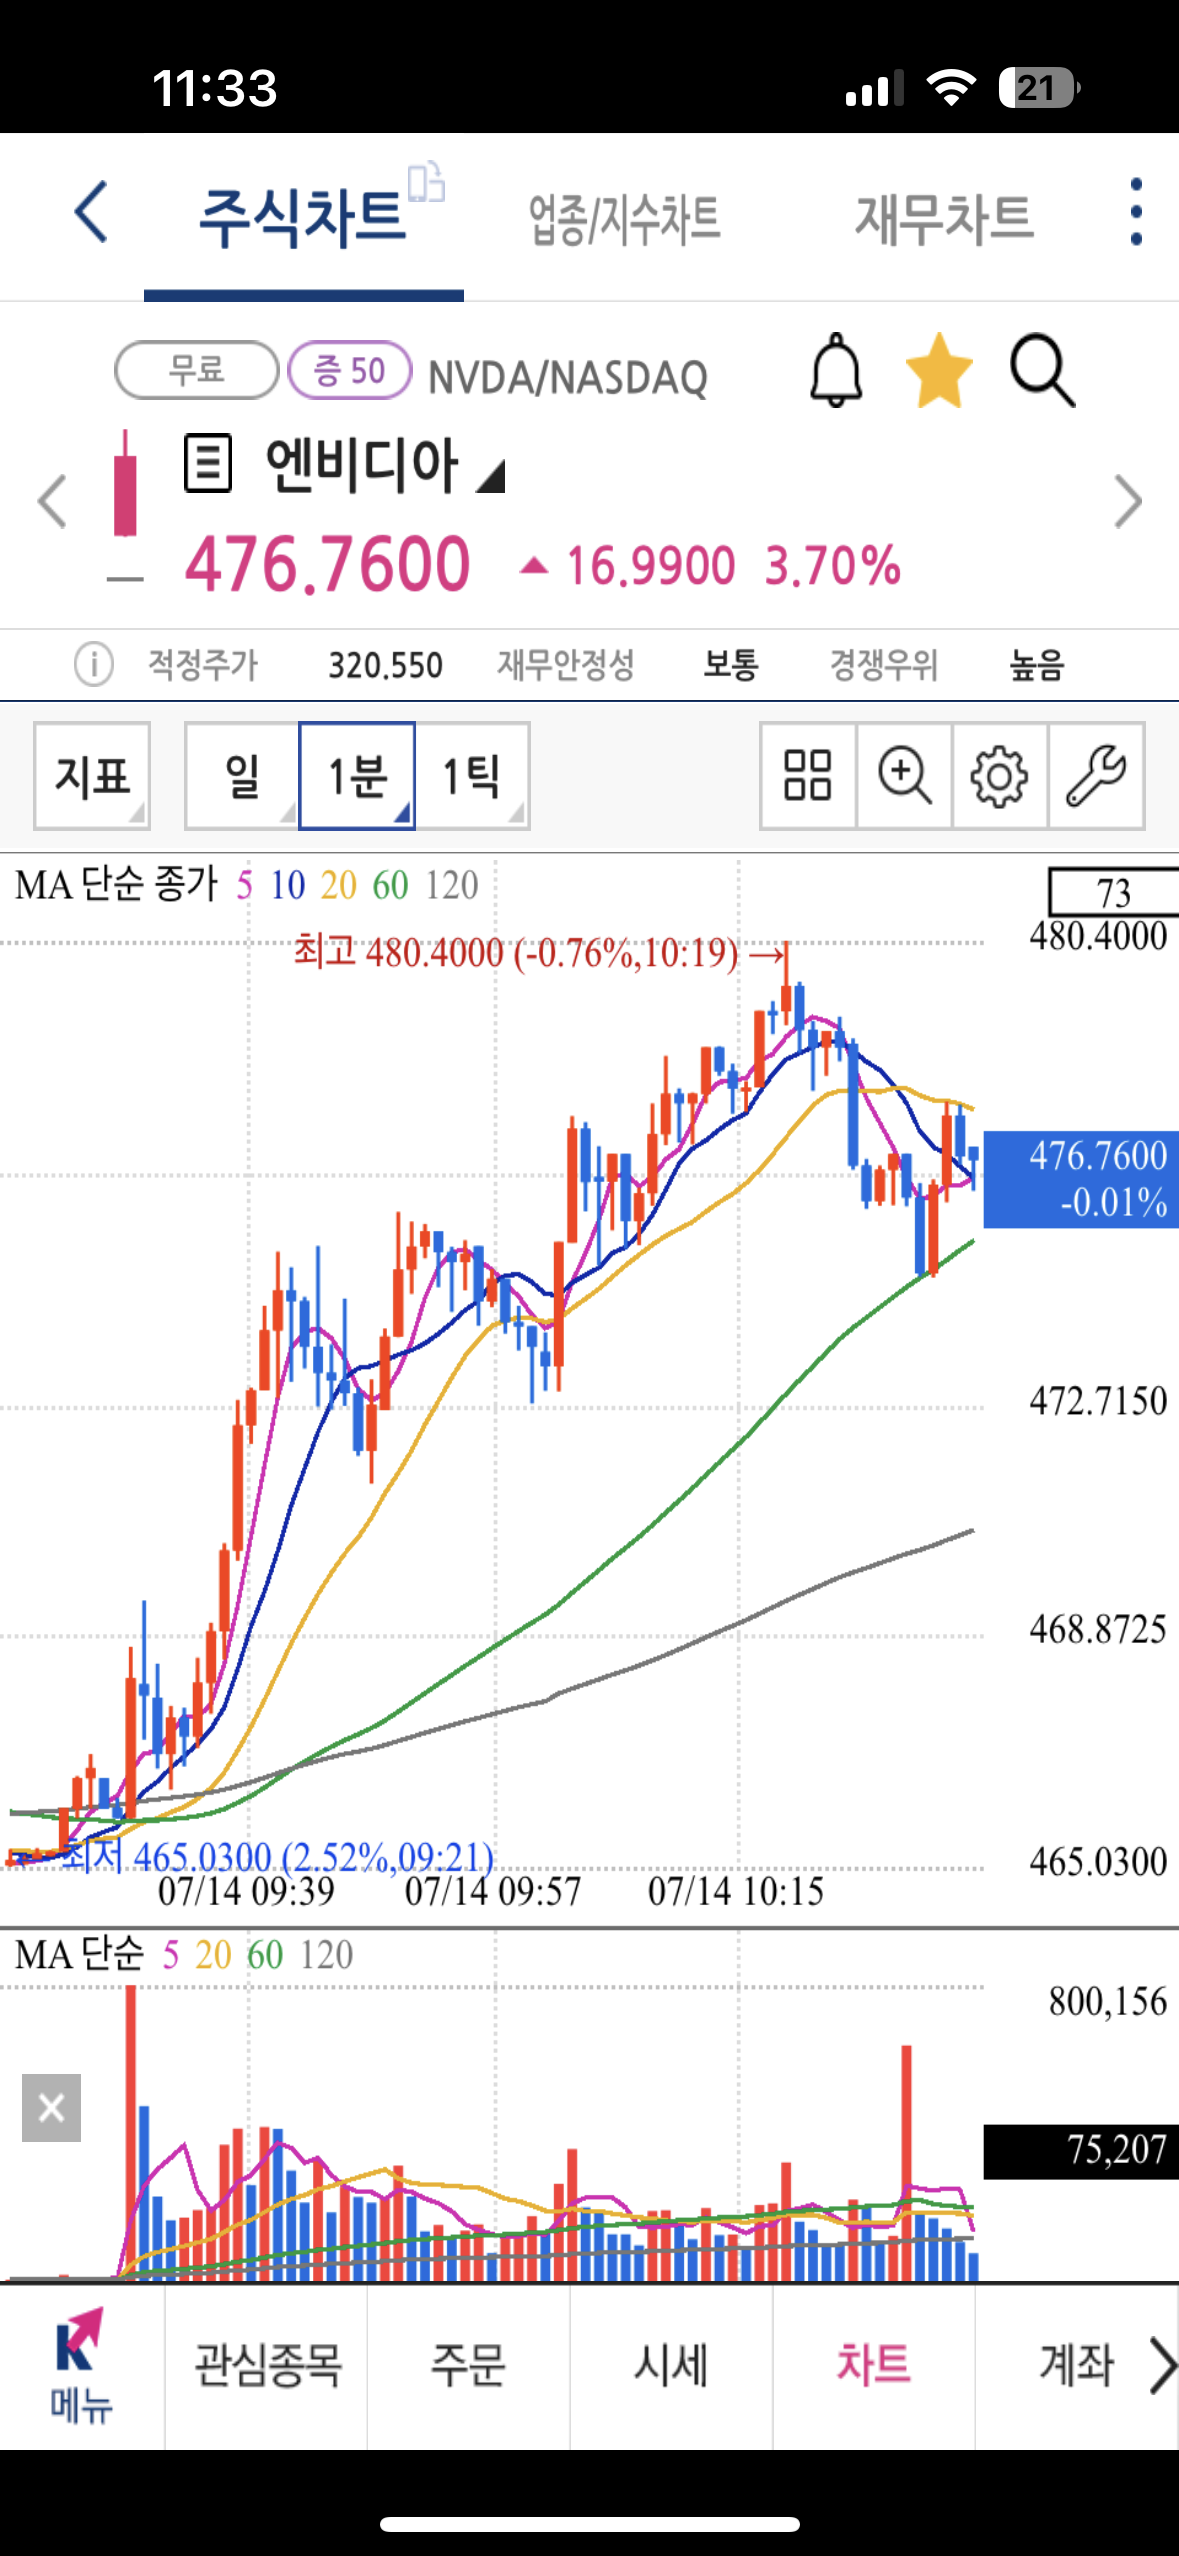
Task: Tap the MA 단순 종가 legend title
Action: pyautogui.click(x=116, y=885)
